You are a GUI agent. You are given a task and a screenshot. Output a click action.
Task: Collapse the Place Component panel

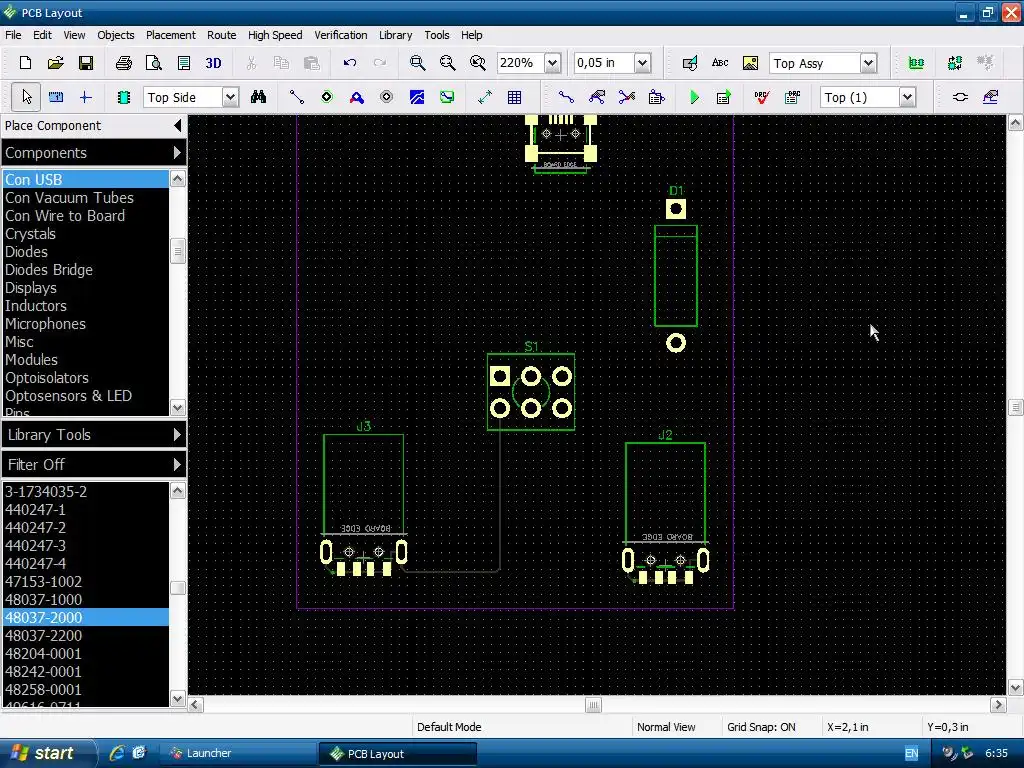[178, 125]
